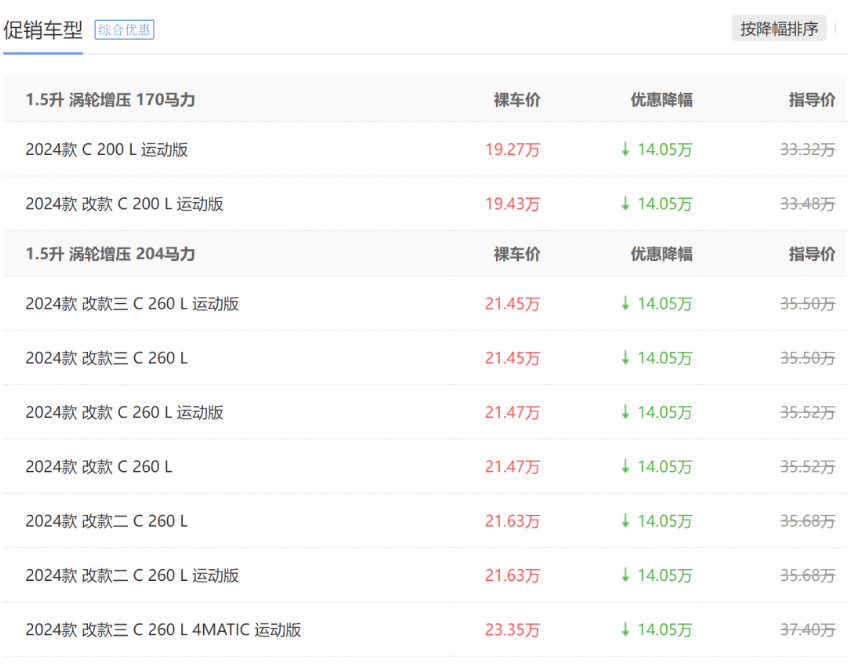Click the 综合优惠 tag
This screenshot has height=672, width=857.
point(124,30)
